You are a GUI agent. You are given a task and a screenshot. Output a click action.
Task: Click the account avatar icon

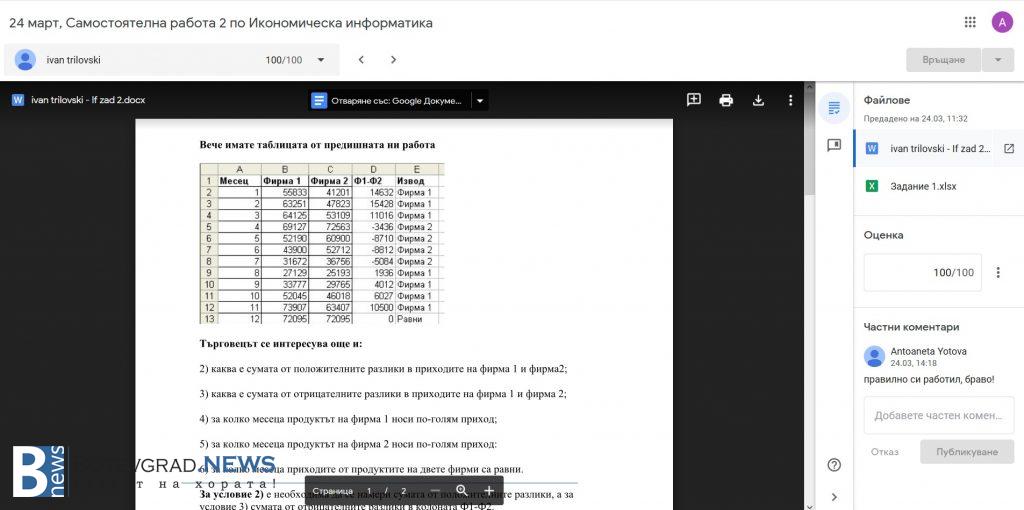coord(1002,22)
